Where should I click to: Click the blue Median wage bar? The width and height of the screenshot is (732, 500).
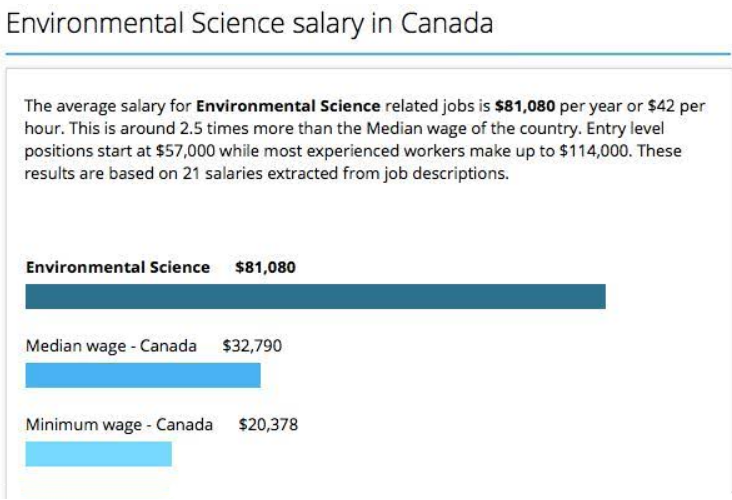pos(142,375)
